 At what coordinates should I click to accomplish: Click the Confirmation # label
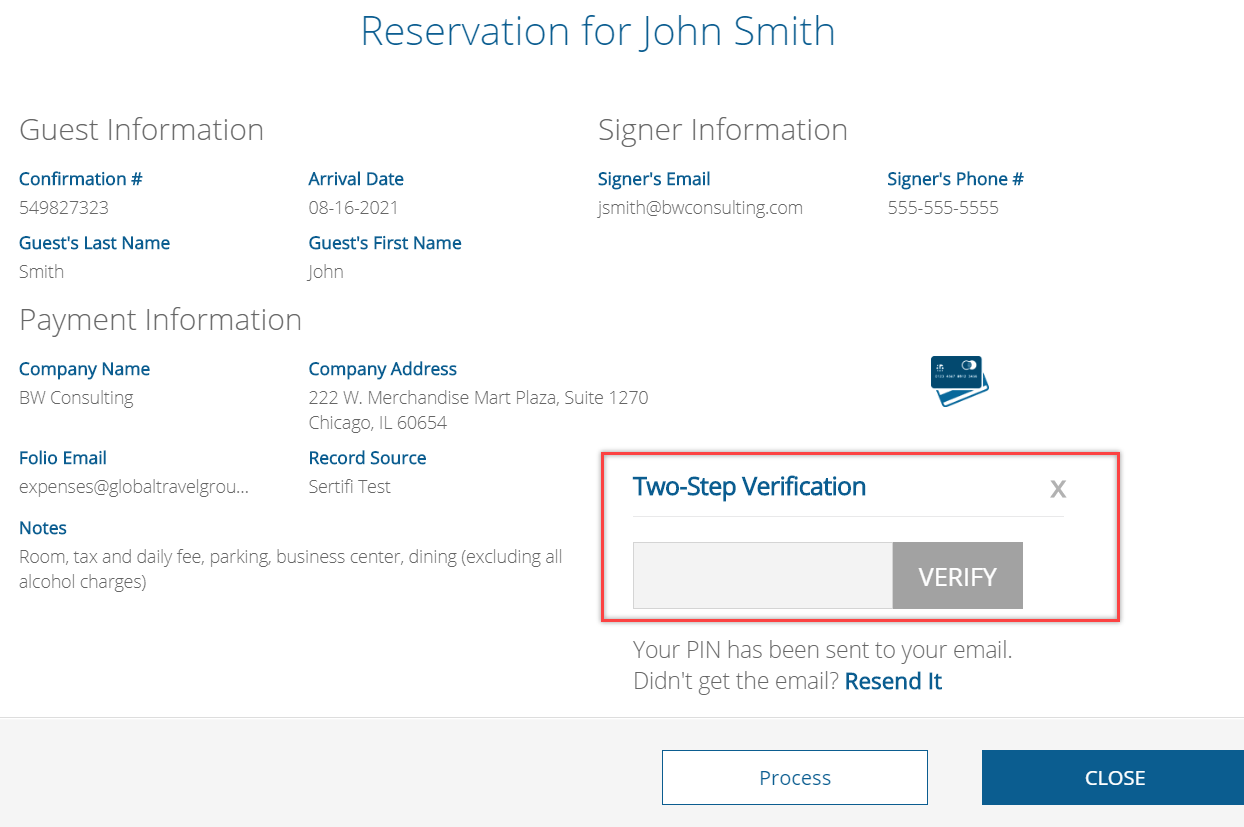[81, 179]
